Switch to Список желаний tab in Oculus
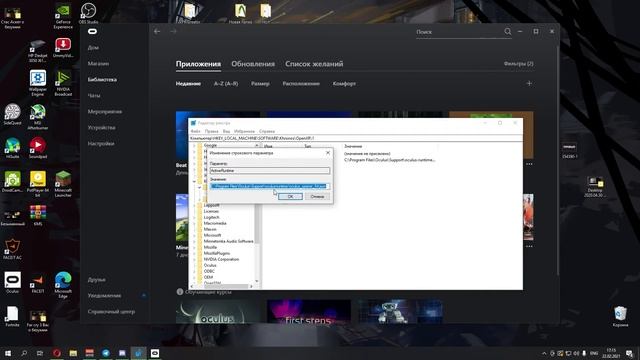640x360 pixels. point(314,64)
